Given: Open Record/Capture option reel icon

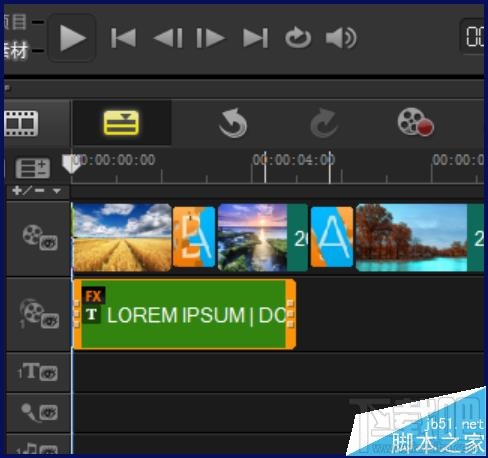Looking at the screenshot, I should 415,122.
